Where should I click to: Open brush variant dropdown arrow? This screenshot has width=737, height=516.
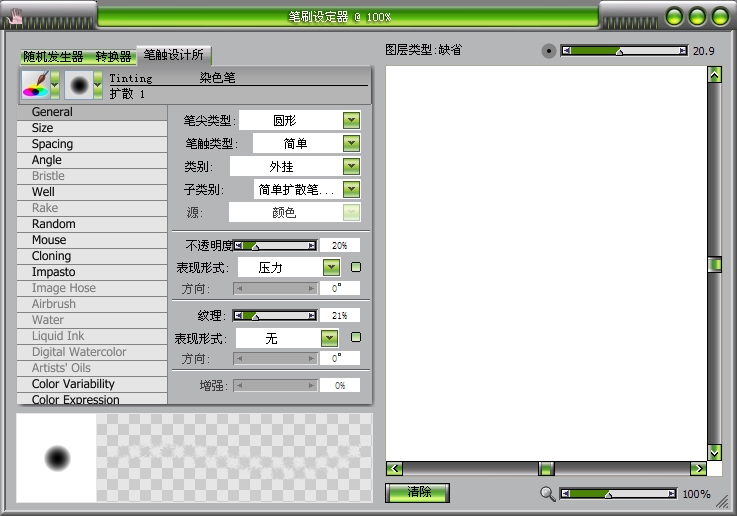pyautogui.click(x=98, y=85)
